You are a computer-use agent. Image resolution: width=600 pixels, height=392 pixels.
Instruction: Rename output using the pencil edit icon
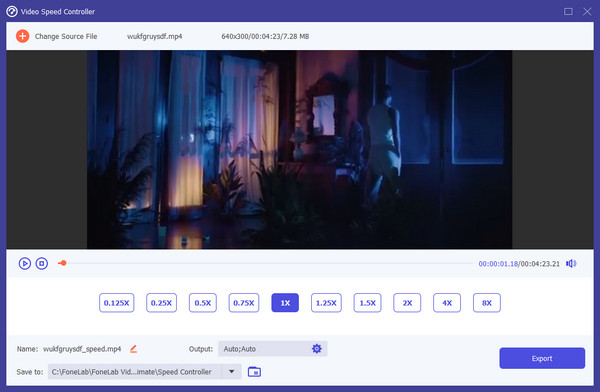click(x=134, y=349)
